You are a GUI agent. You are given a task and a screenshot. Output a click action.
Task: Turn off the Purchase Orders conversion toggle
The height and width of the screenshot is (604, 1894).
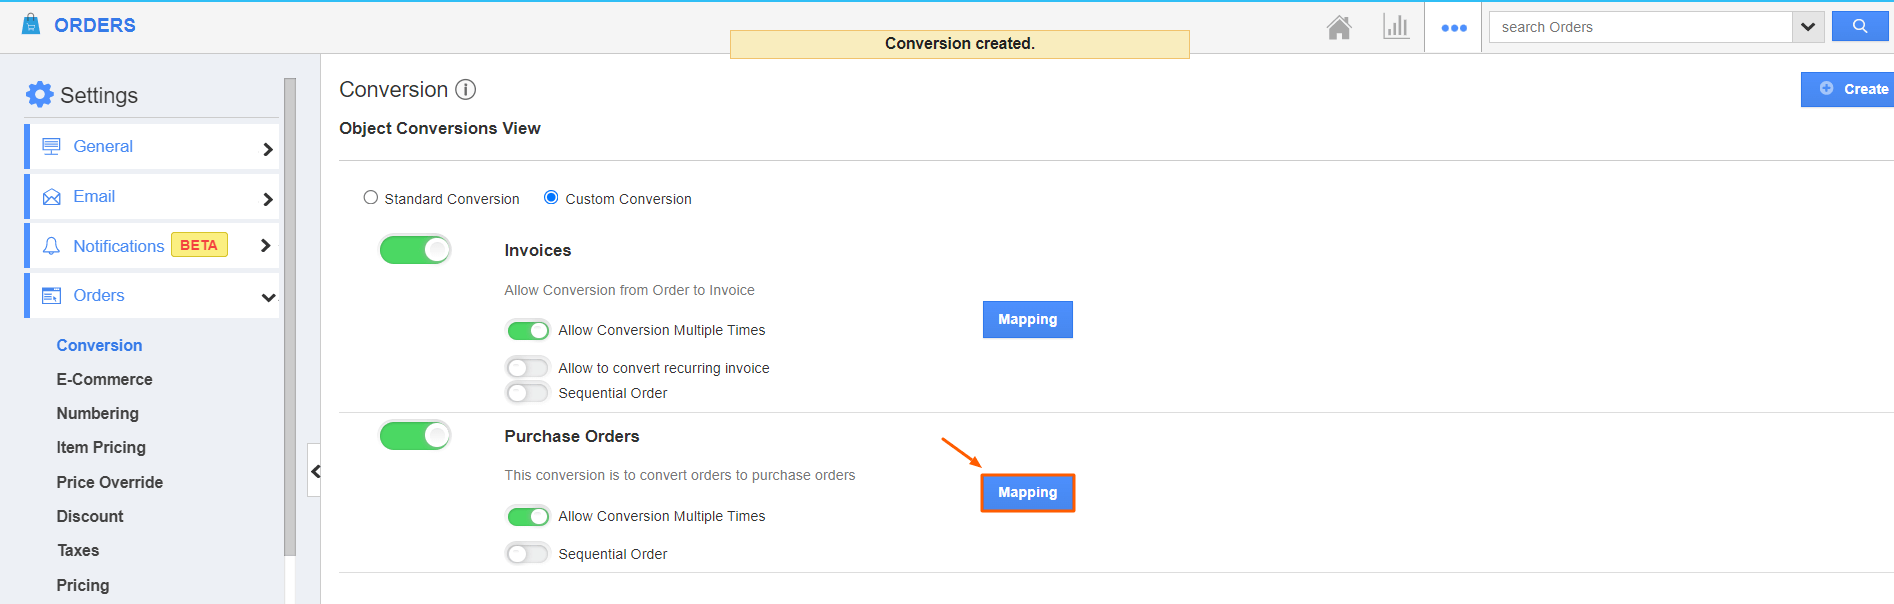pyautogui.click(x=415, y=436)
